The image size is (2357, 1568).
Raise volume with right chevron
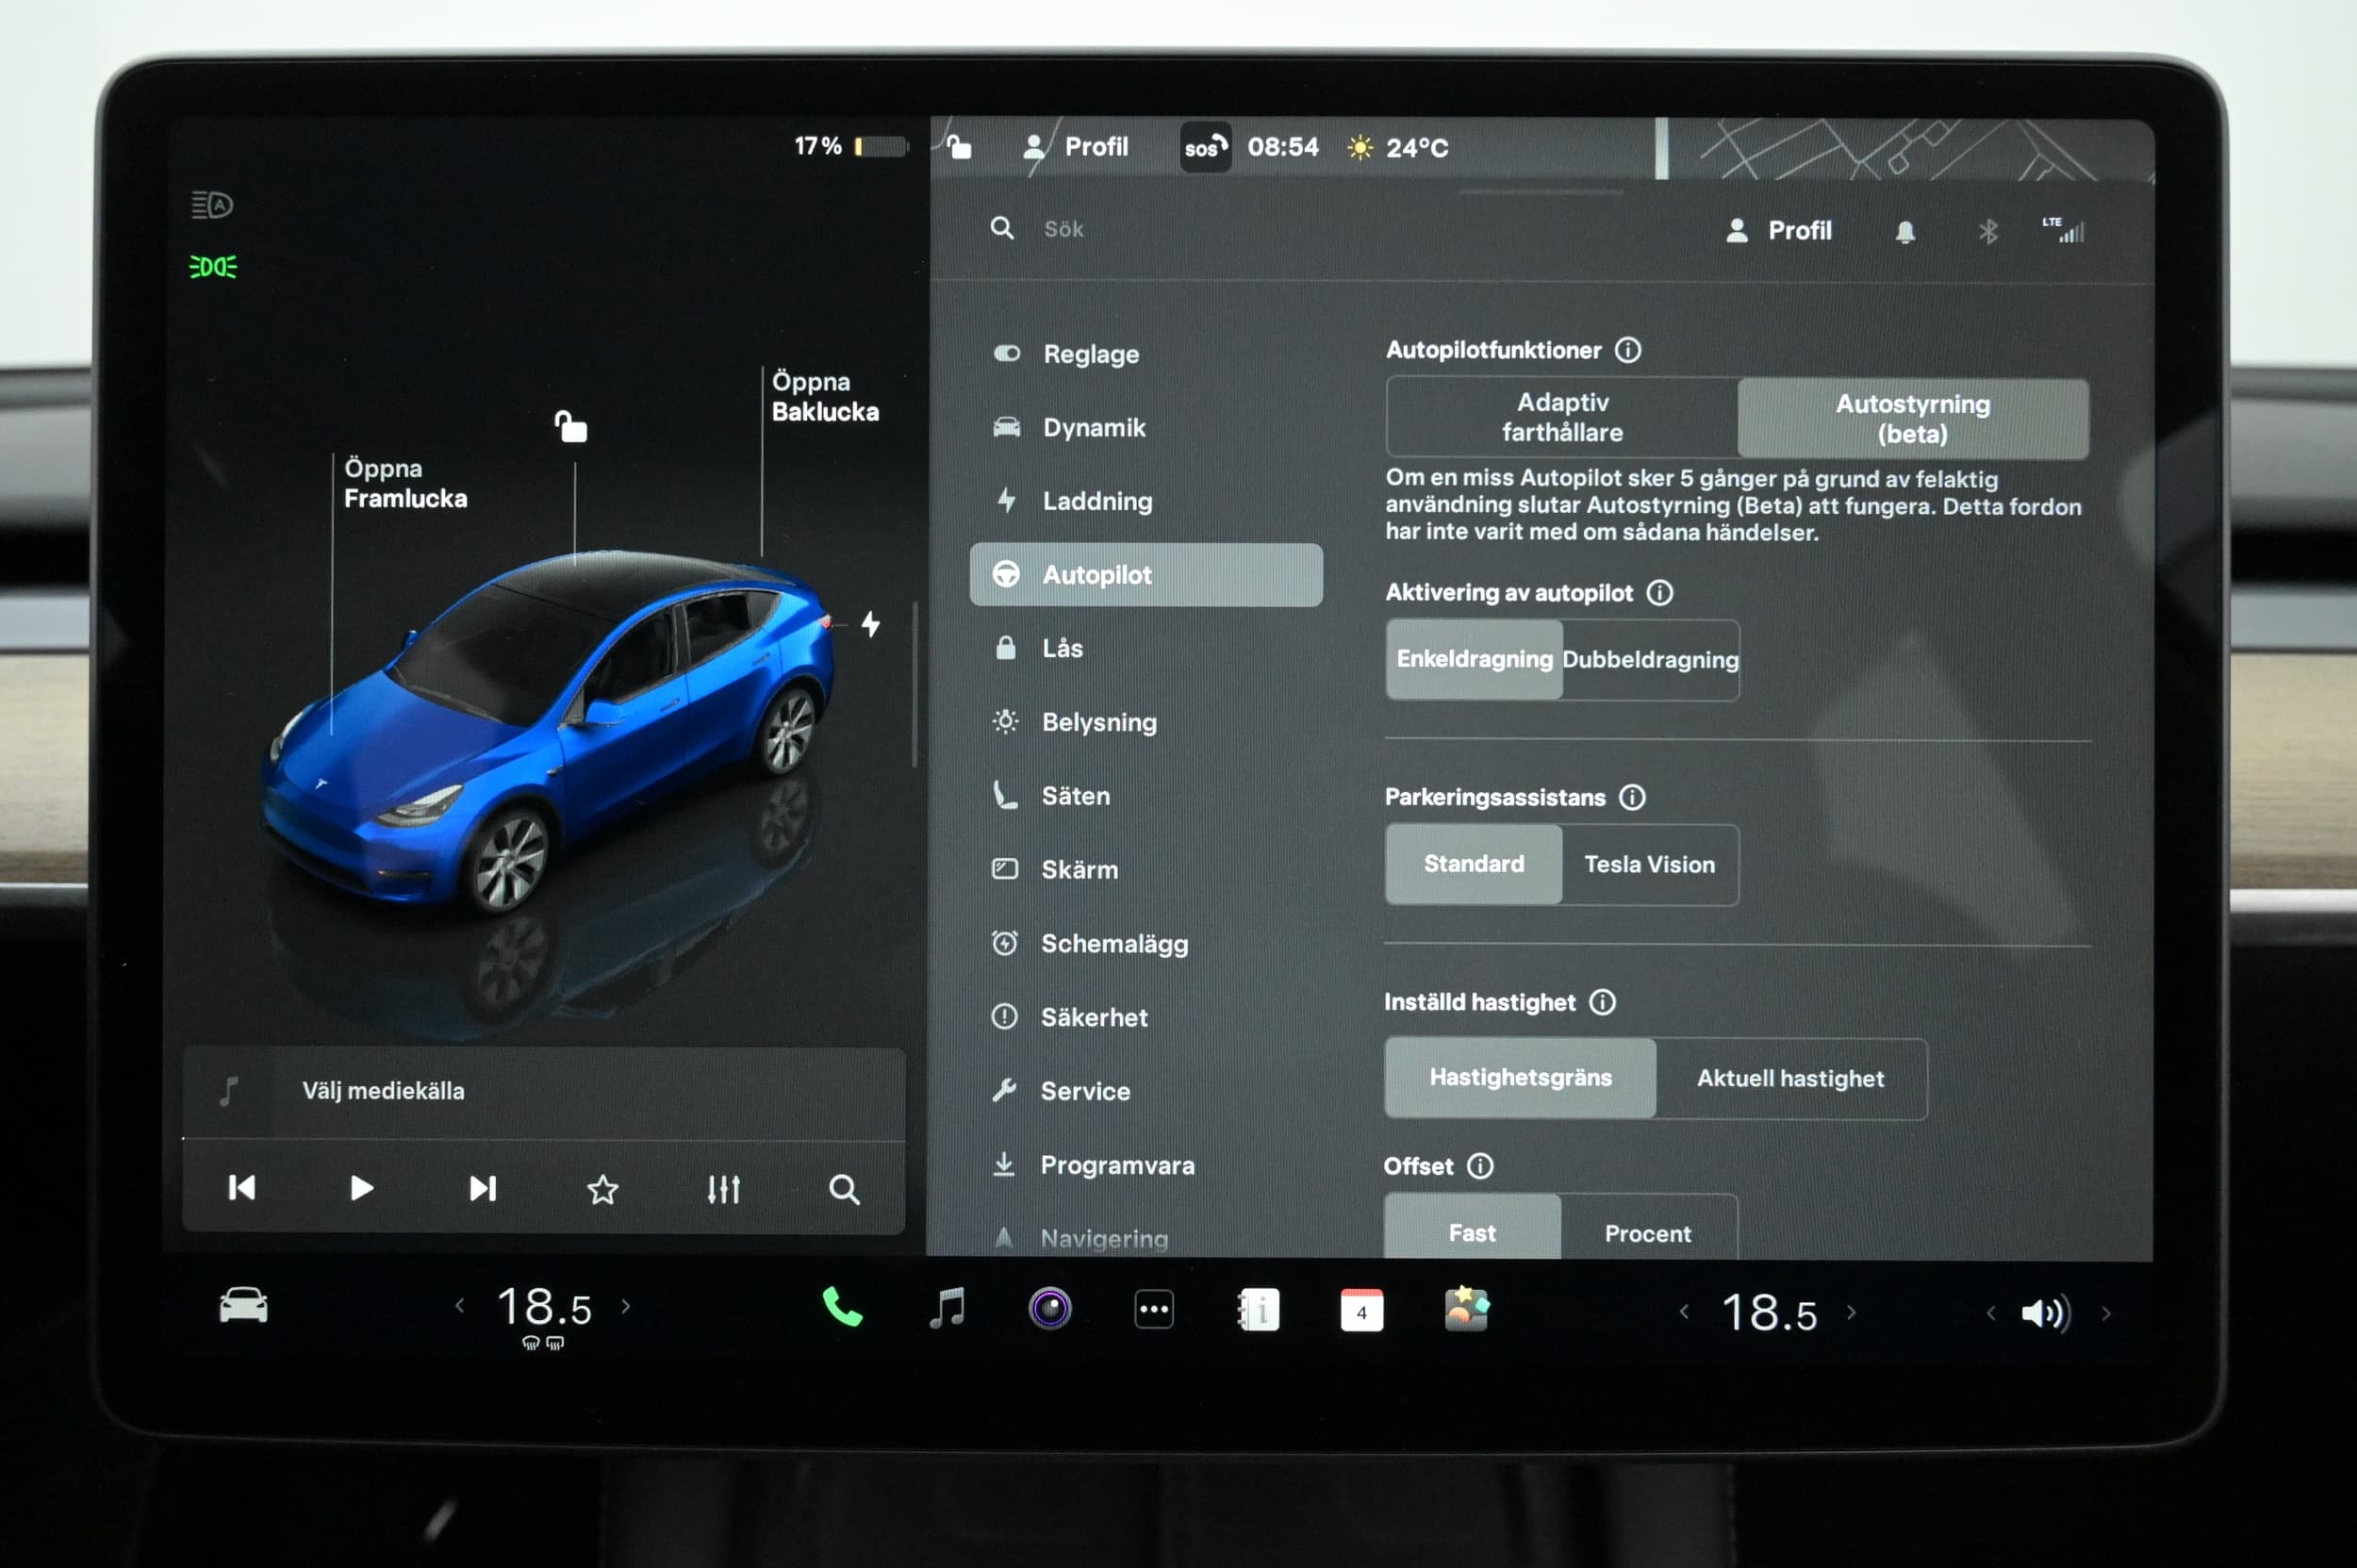2106,1314
